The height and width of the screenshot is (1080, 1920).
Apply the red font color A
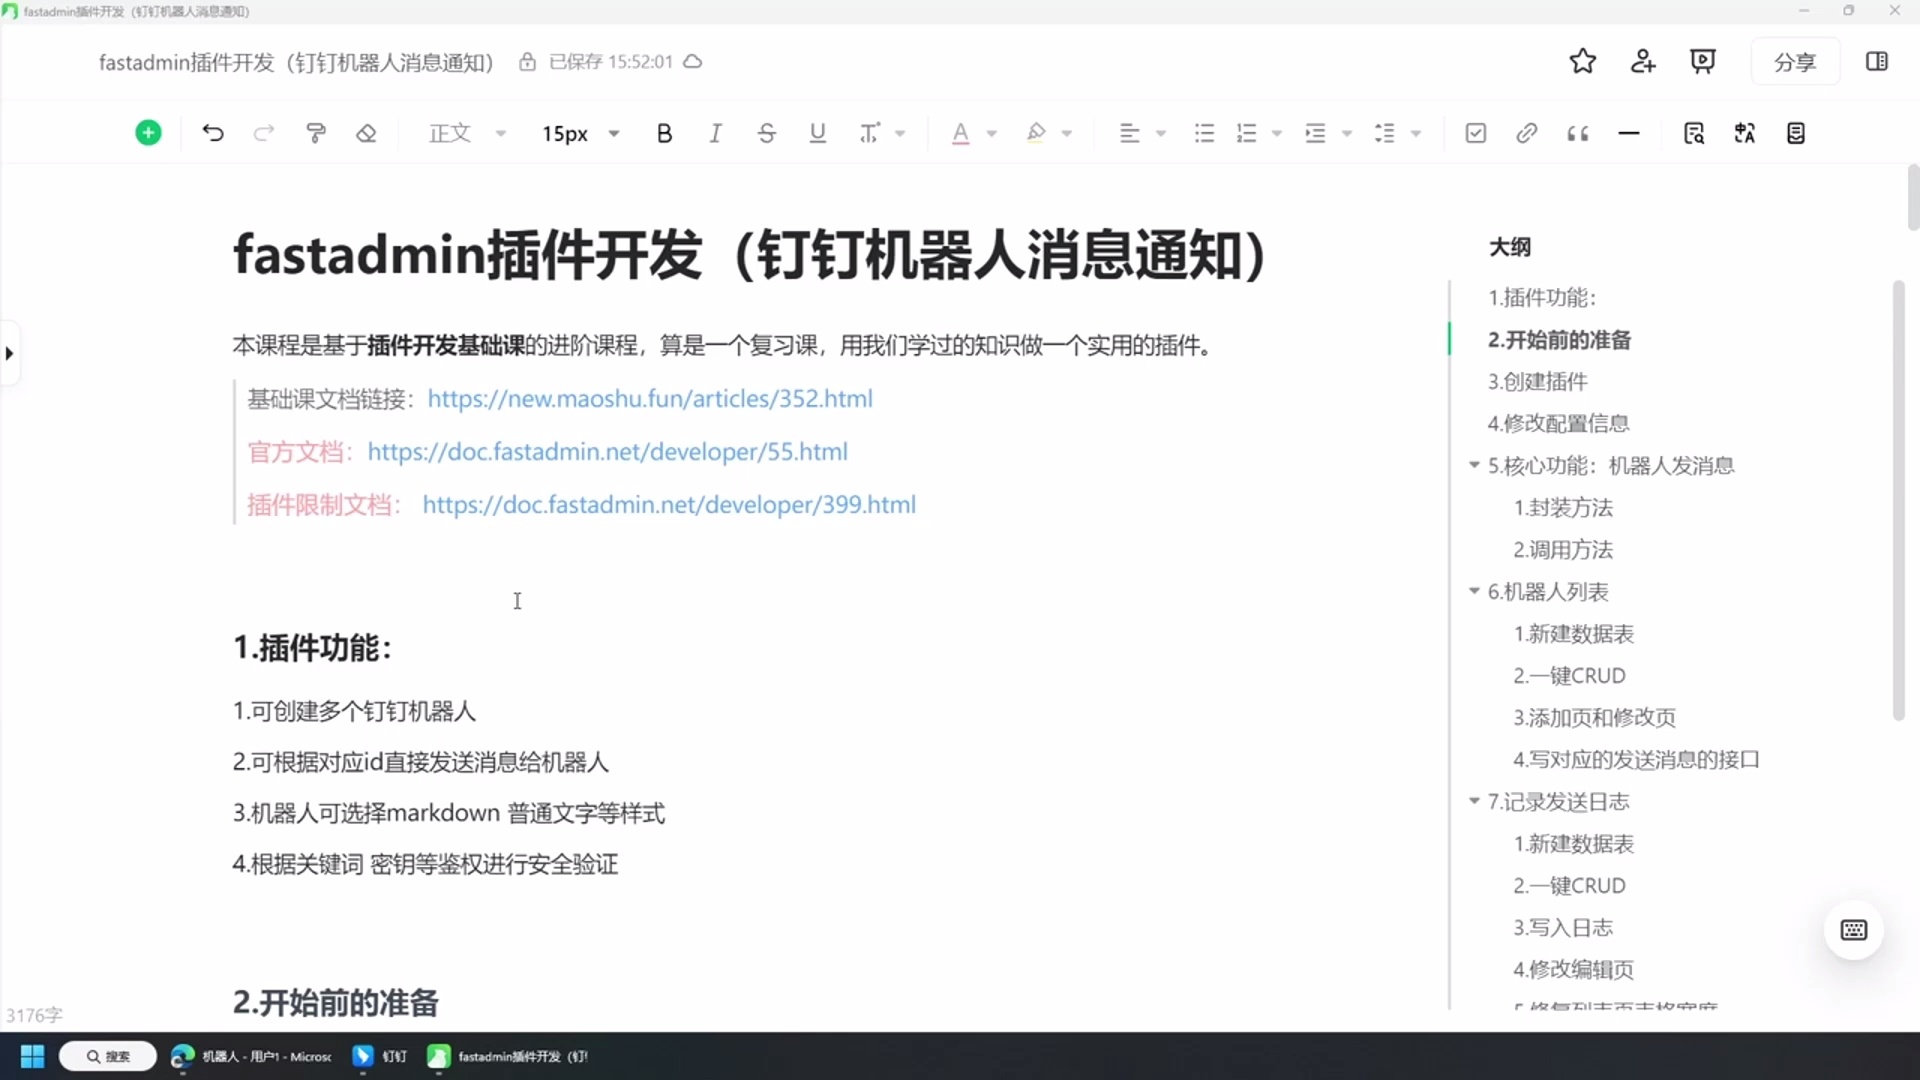coord(960,133)
